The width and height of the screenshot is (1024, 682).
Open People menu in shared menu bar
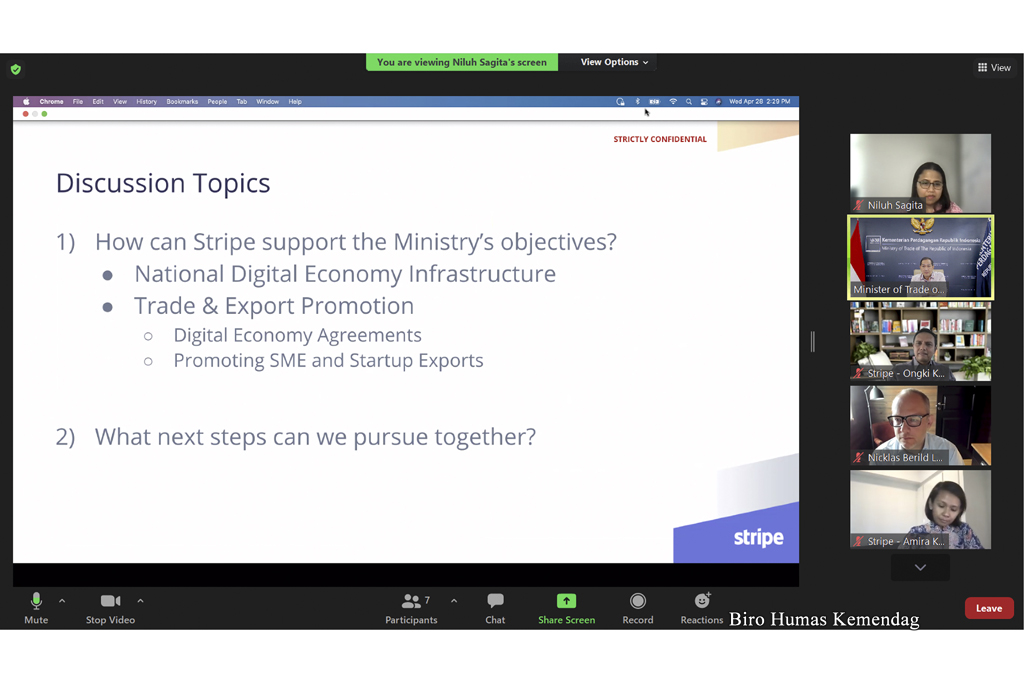[217, 102]
